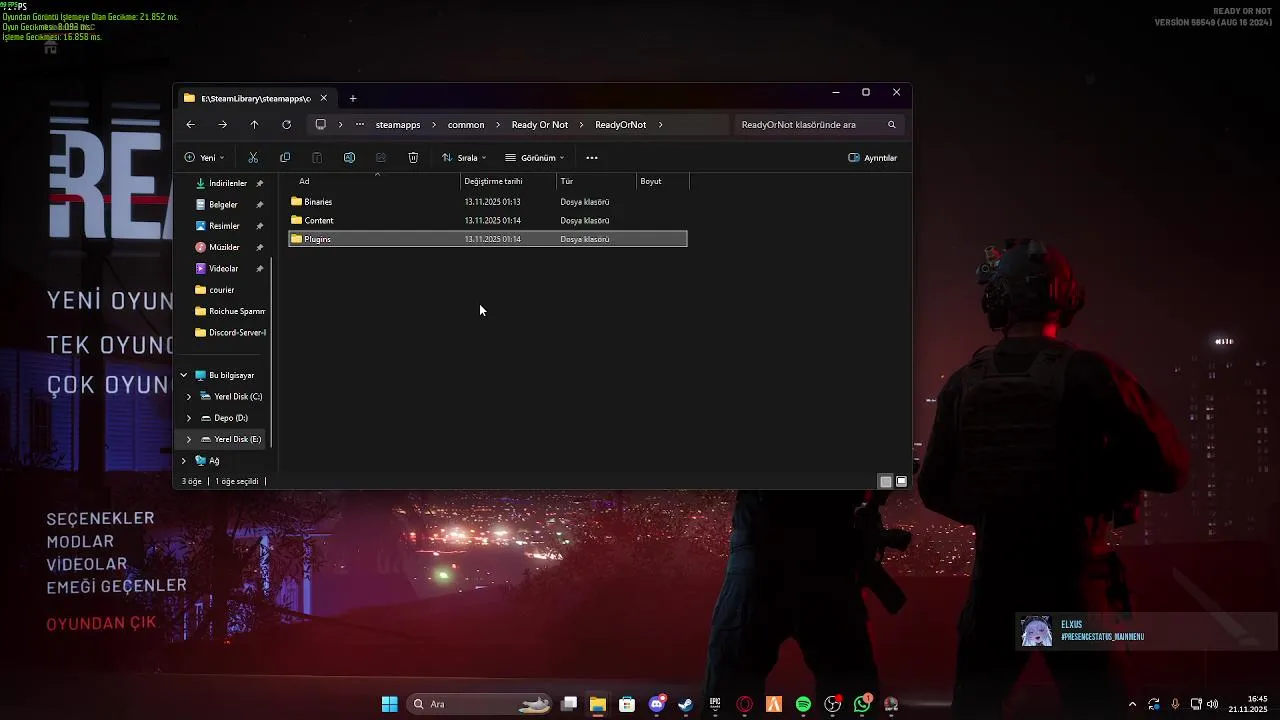1280x720 pixels.
Task: Expand the Depo (D:) tree node
Action: point(189,418)
